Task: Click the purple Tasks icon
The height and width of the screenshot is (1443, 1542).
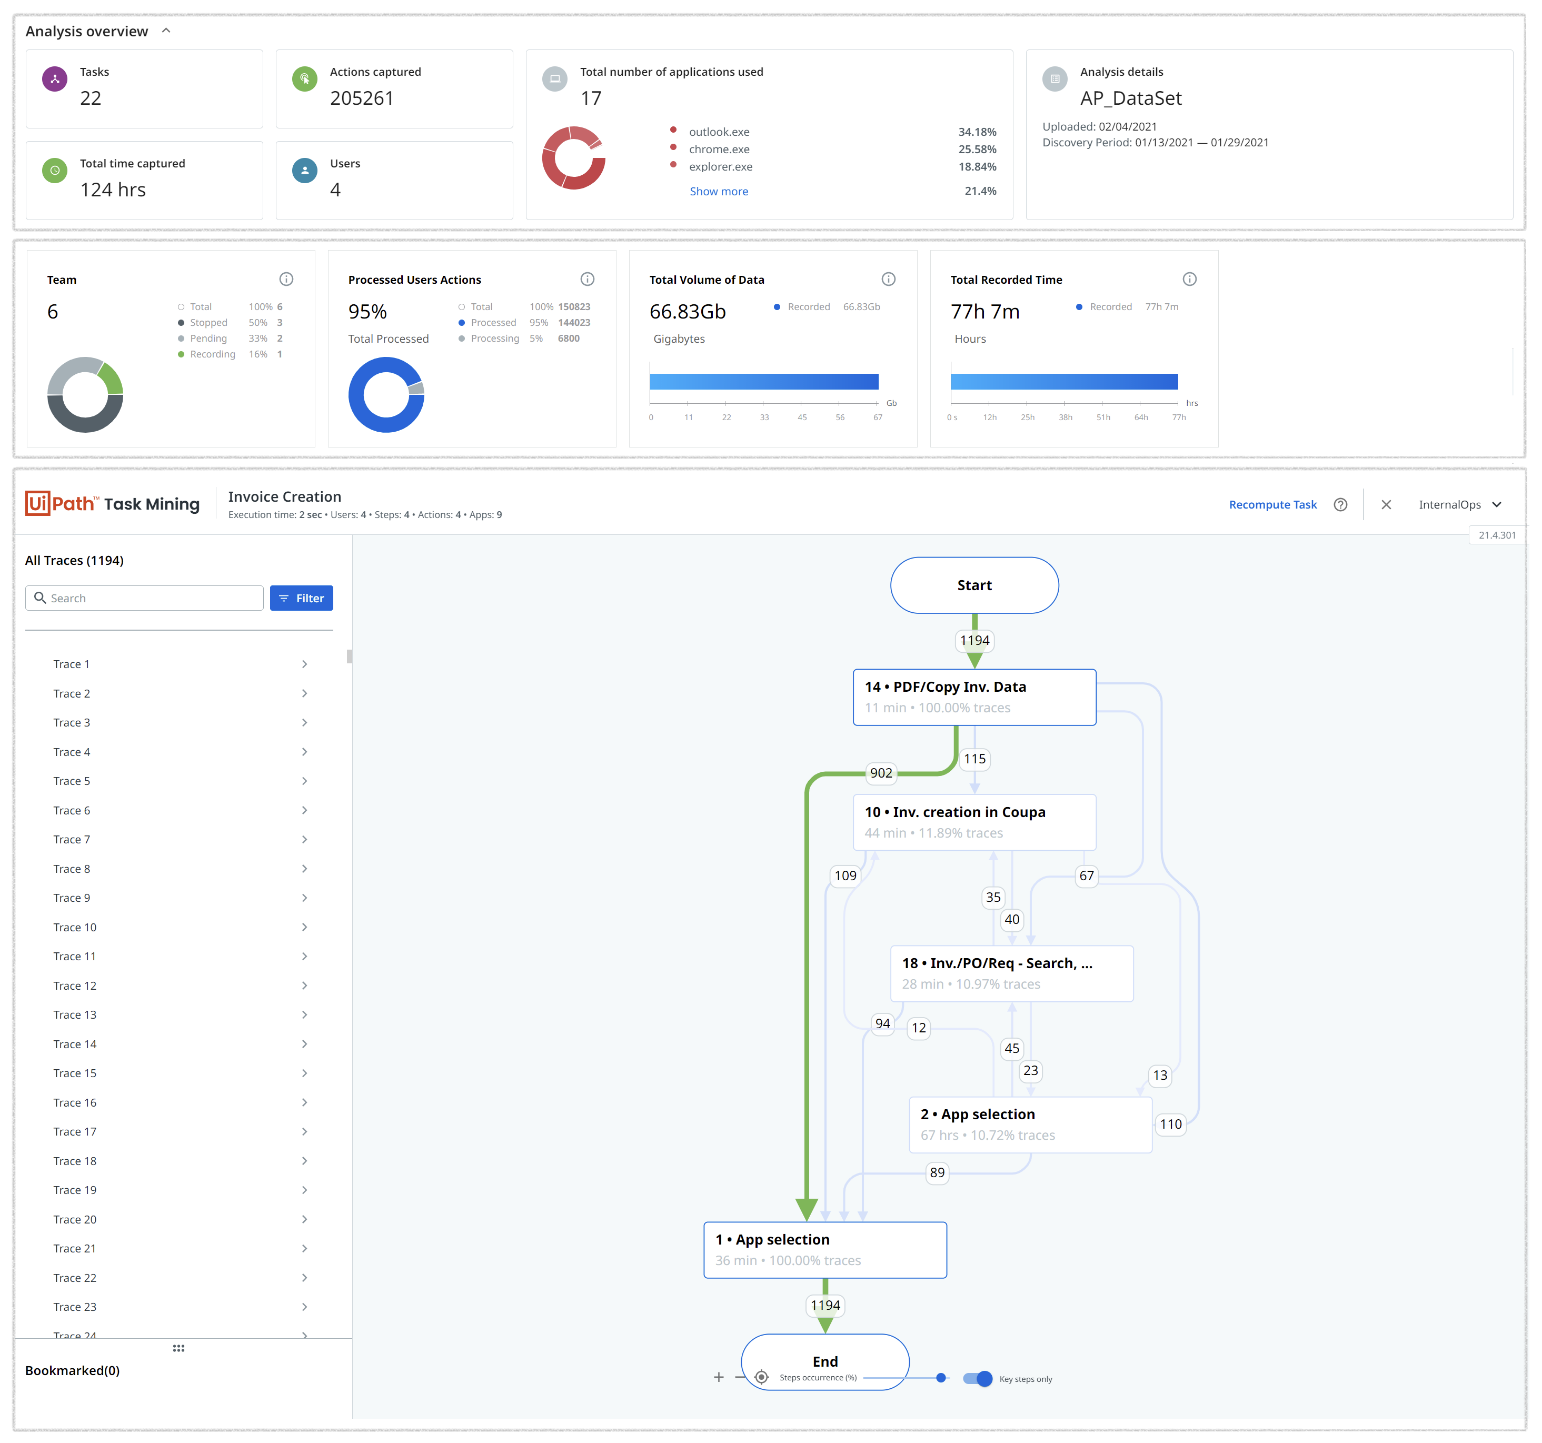Action: (x=55, y=79)
